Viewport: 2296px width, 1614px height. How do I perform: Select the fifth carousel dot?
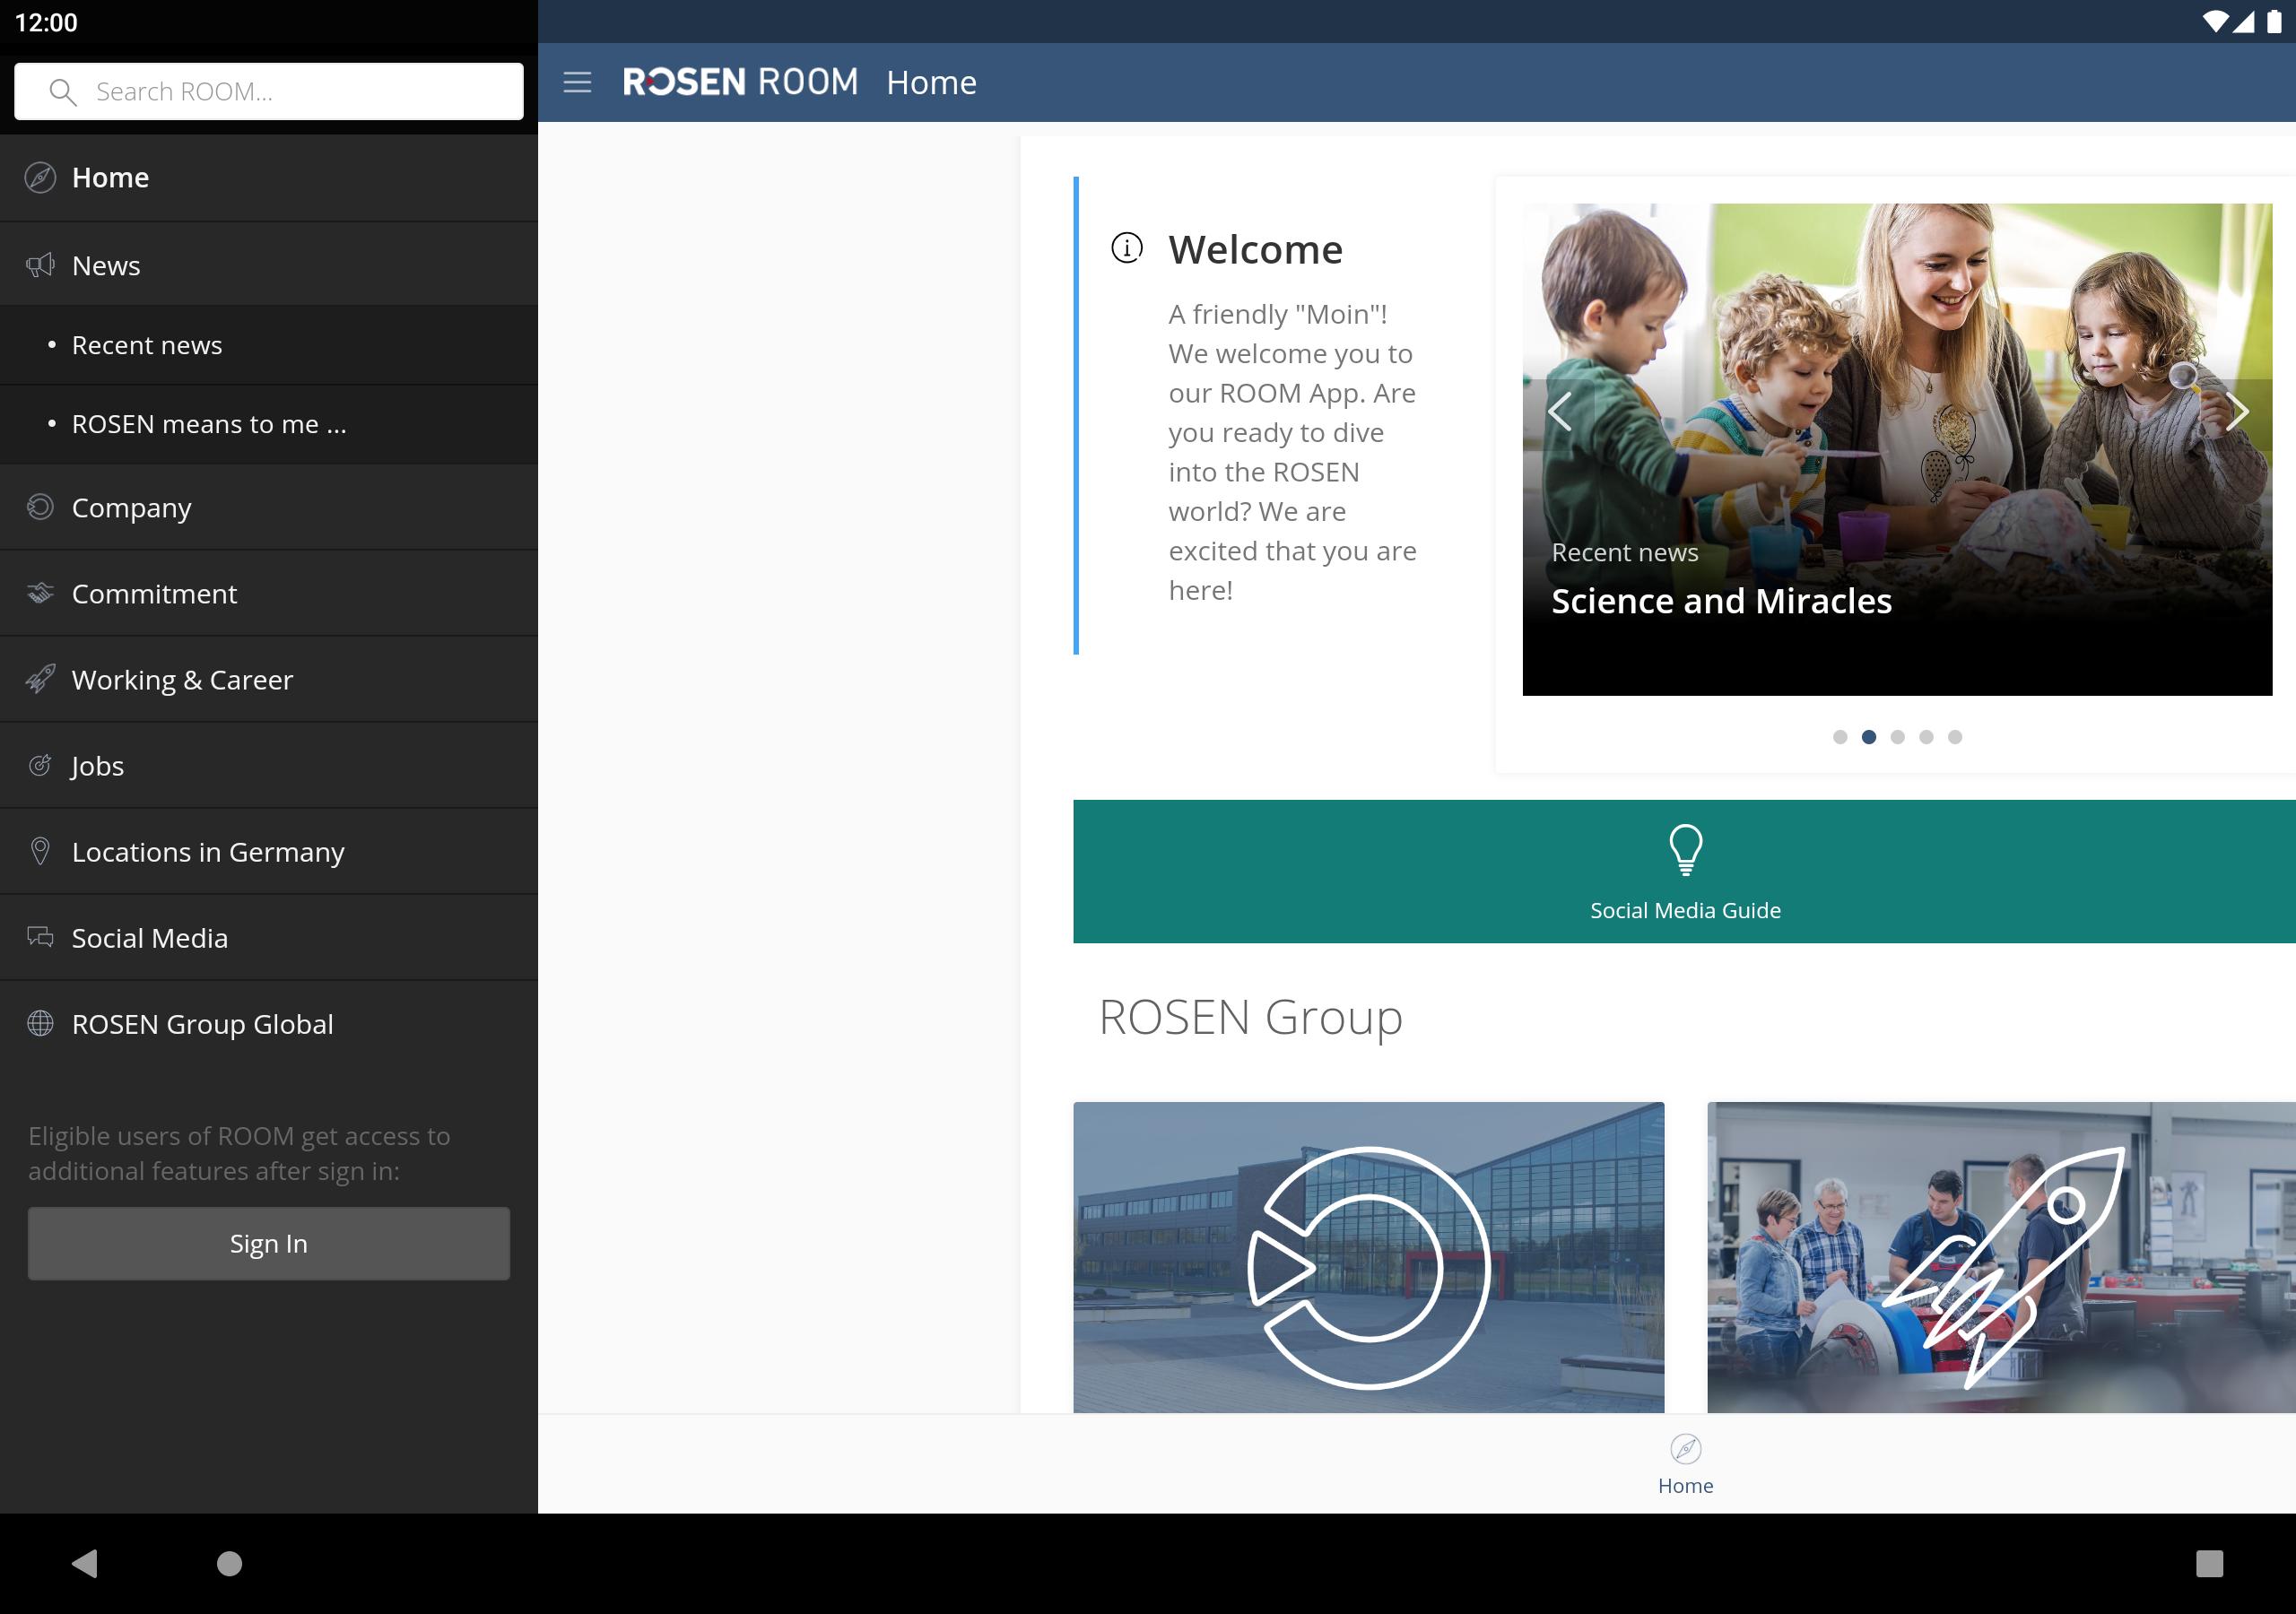(x=1955, y=737)
